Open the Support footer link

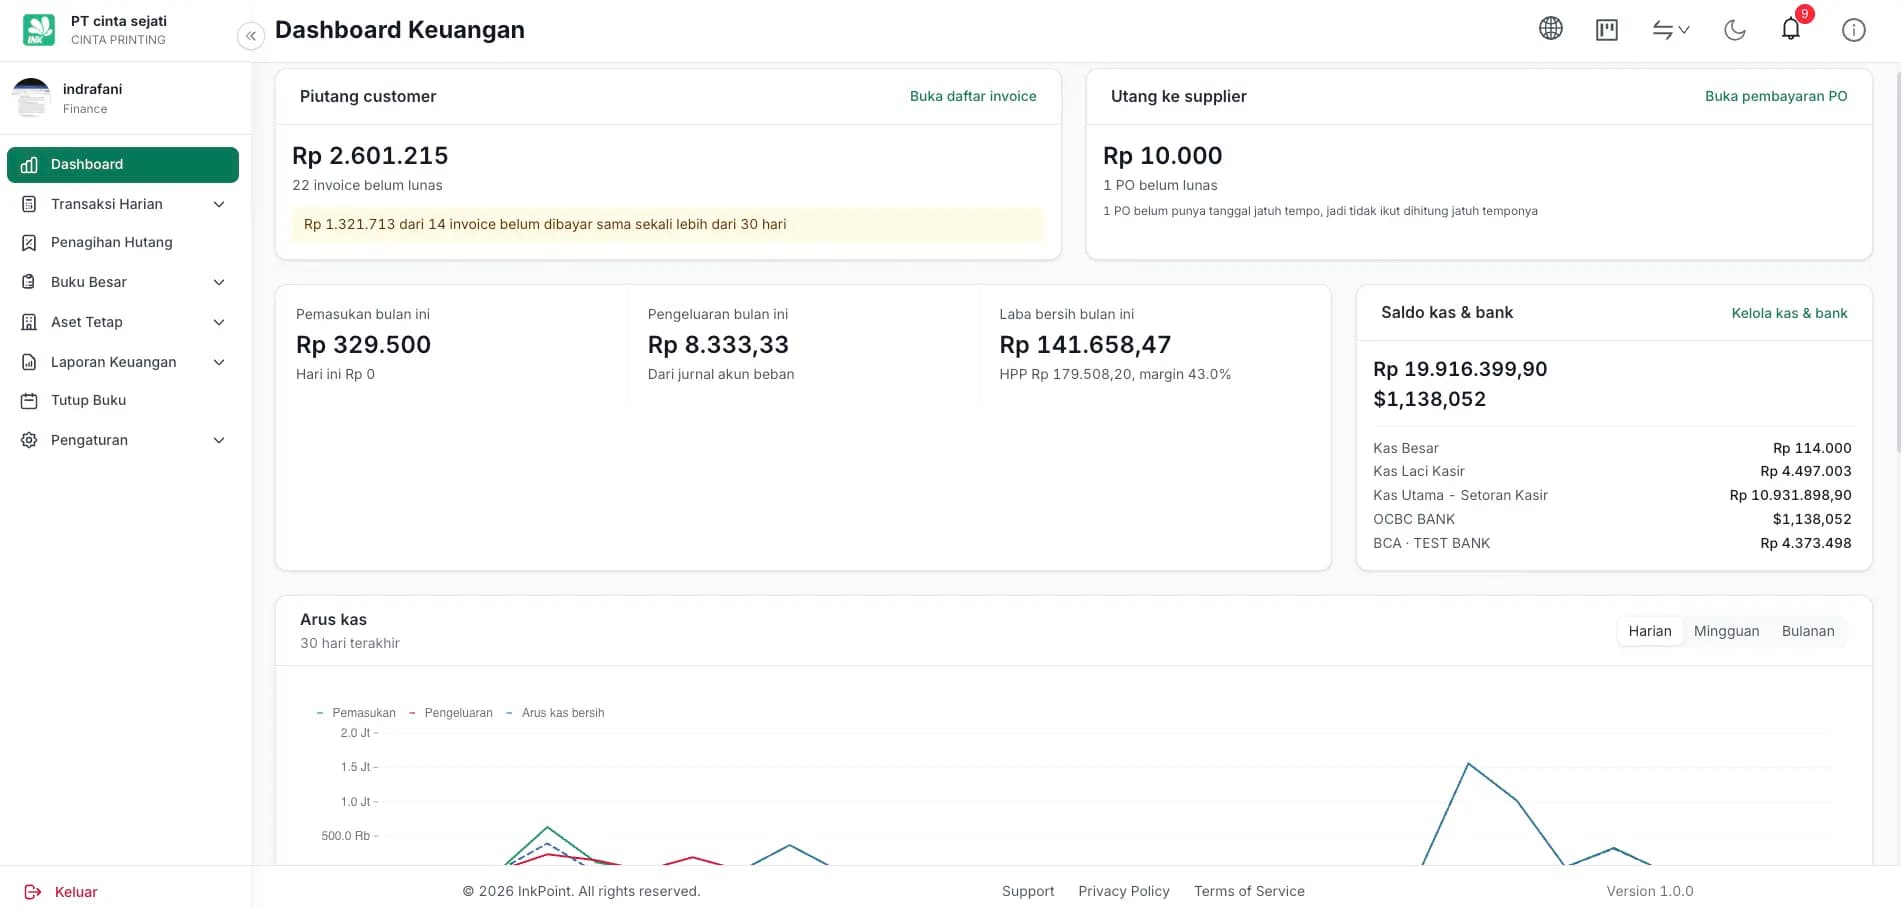coord(1028,891)
